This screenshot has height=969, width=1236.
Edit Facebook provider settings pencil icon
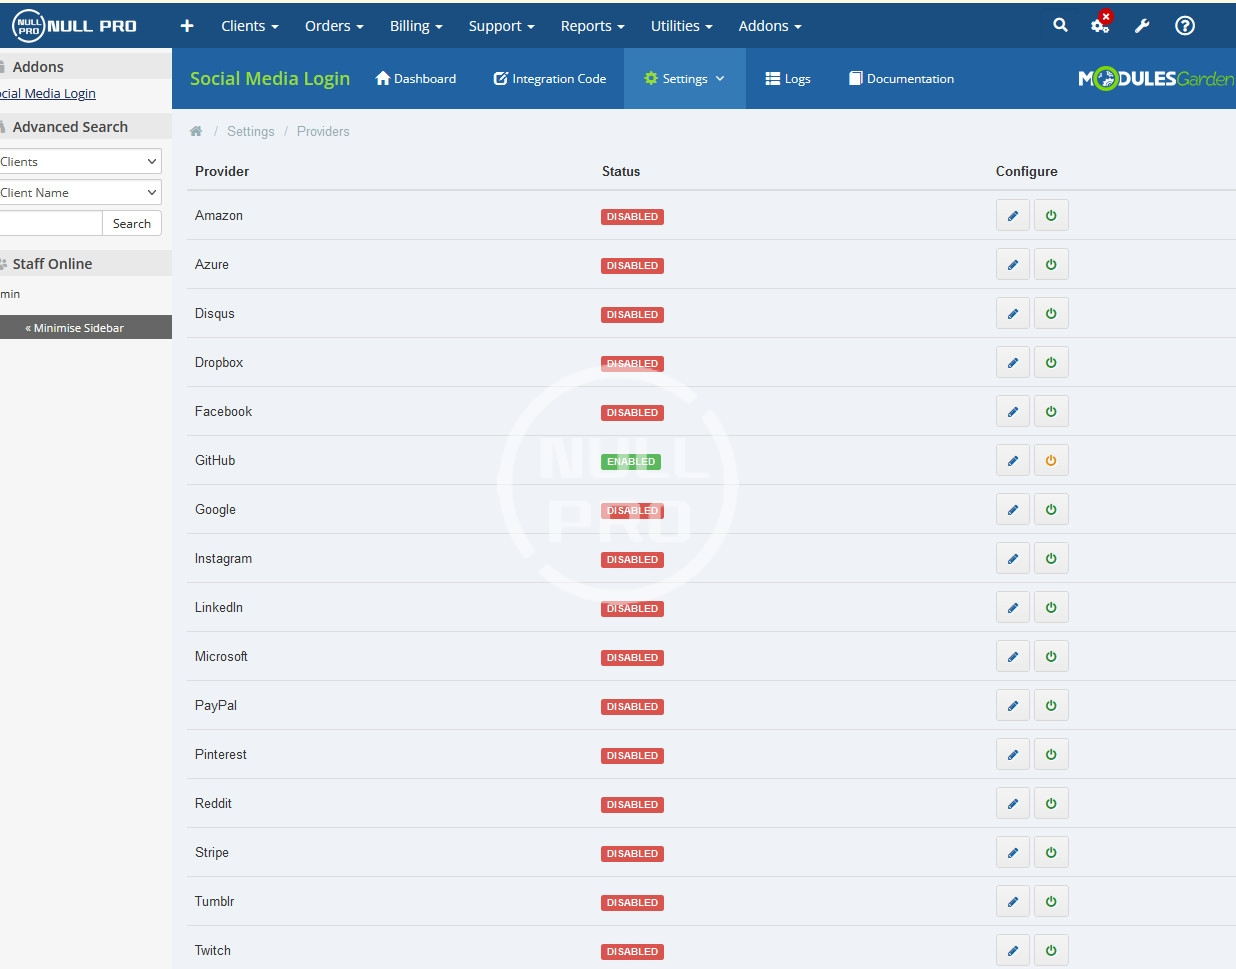(1013, 412)
